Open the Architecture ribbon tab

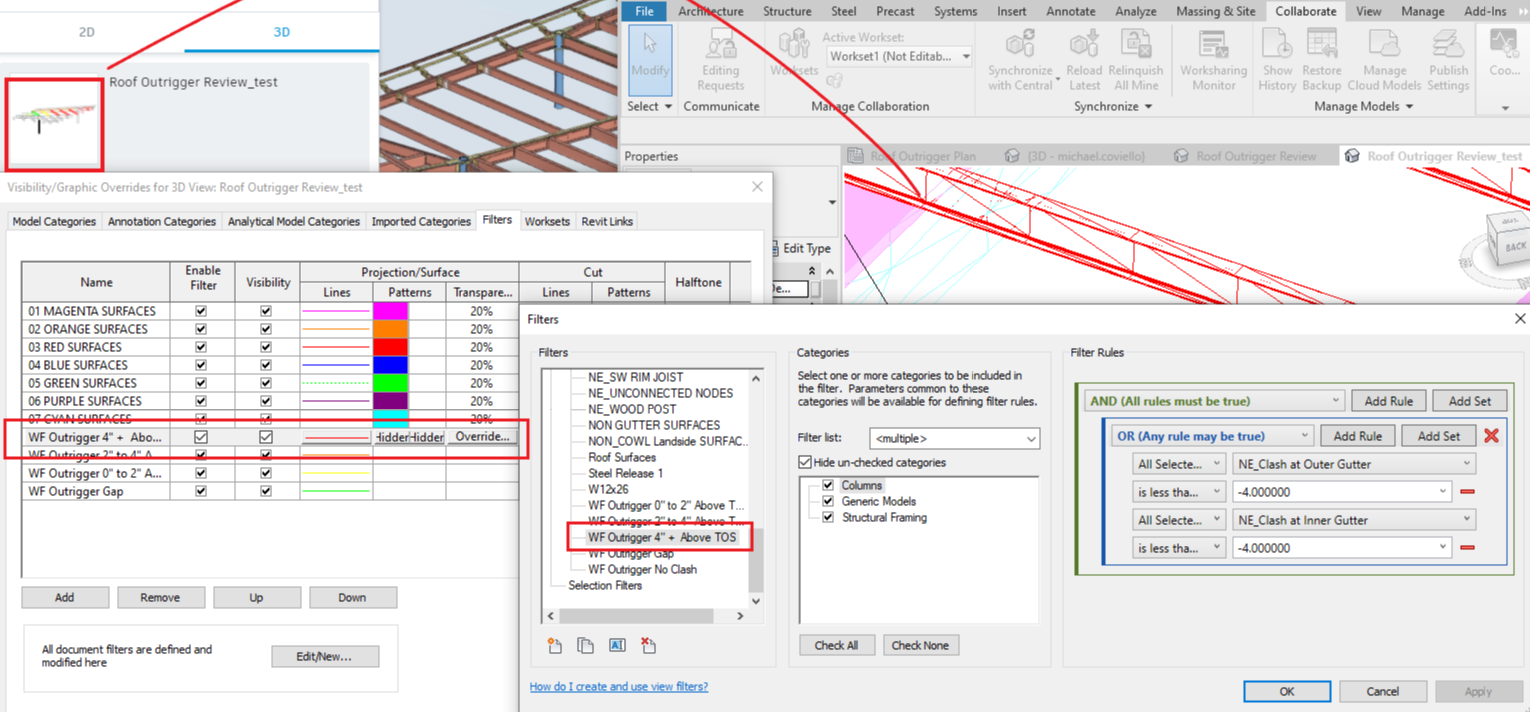point(710,11)
